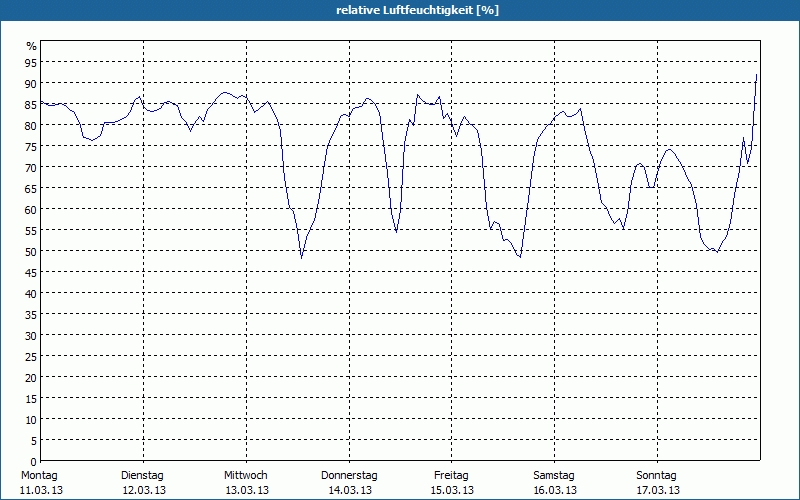Click the y-axis value '25'
Viewport: 800px width, 500px height.
(31, 357)
